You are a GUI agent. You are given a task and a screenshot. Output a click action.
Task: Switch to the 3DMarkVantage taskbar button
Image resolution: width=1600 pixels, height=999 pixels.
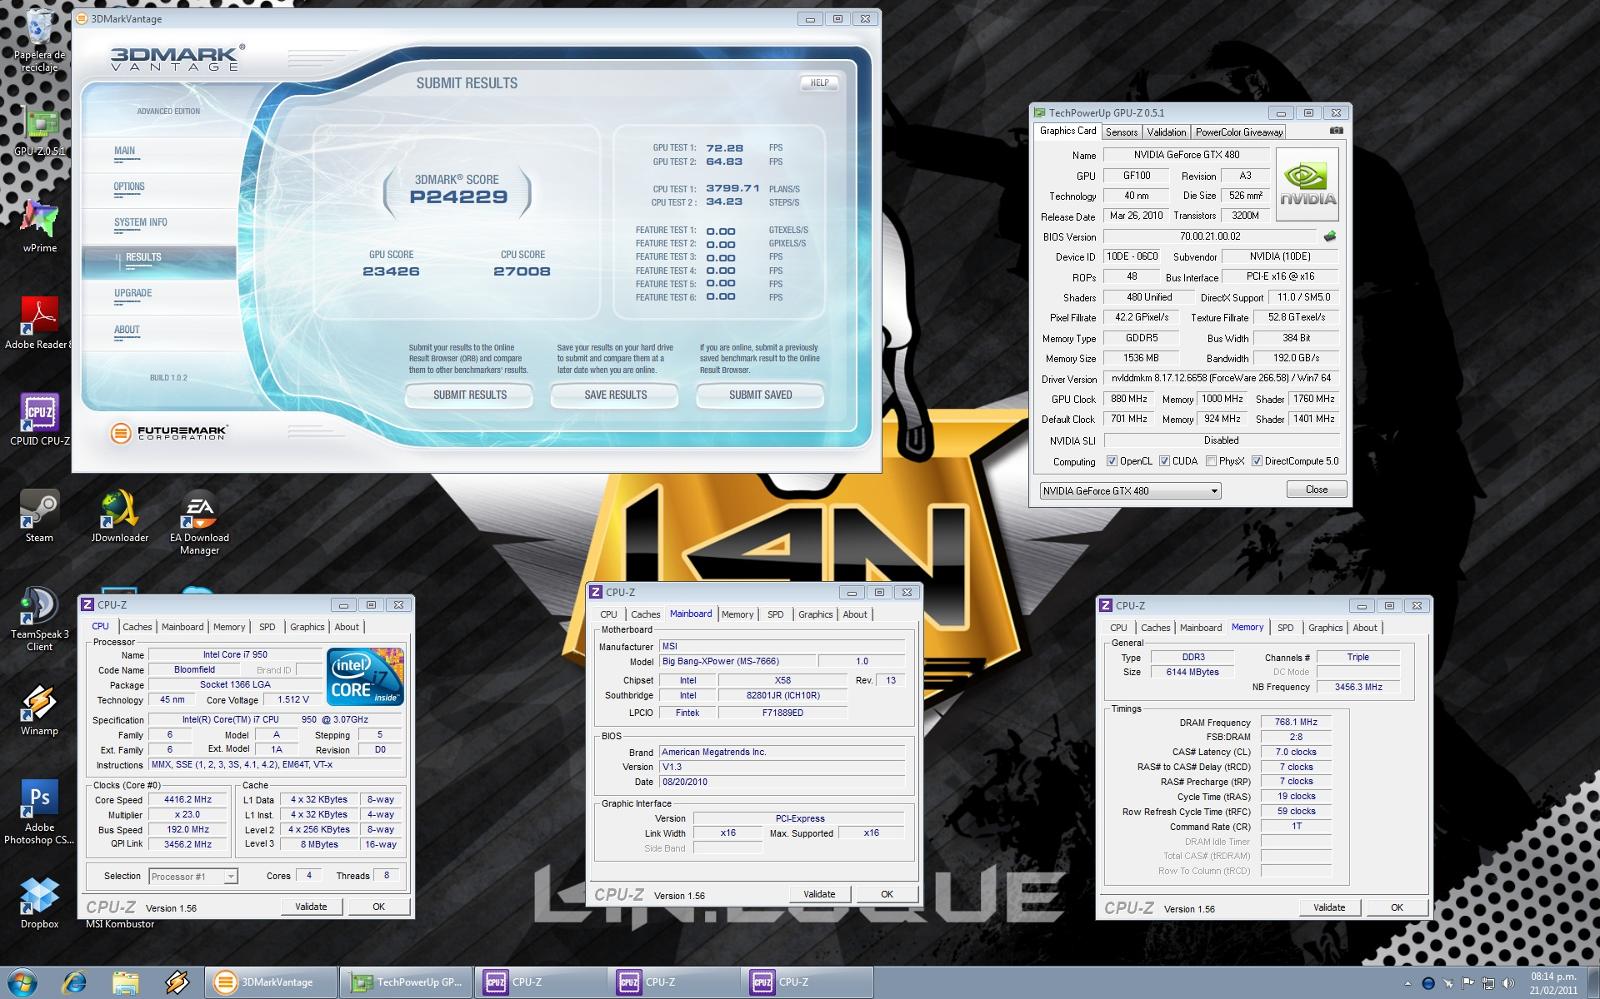270,982
